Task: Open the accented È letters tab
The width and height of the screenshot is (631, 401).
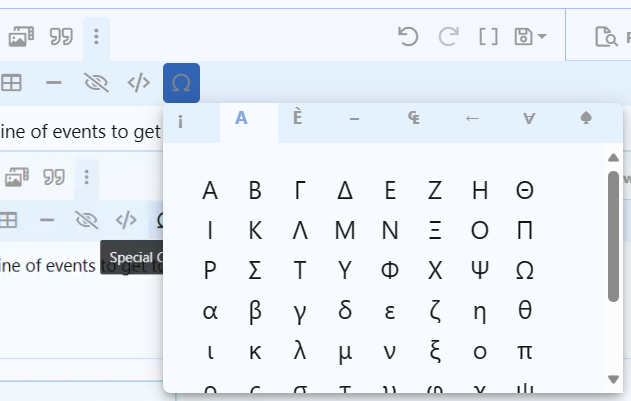Action: tap(297, 119)
